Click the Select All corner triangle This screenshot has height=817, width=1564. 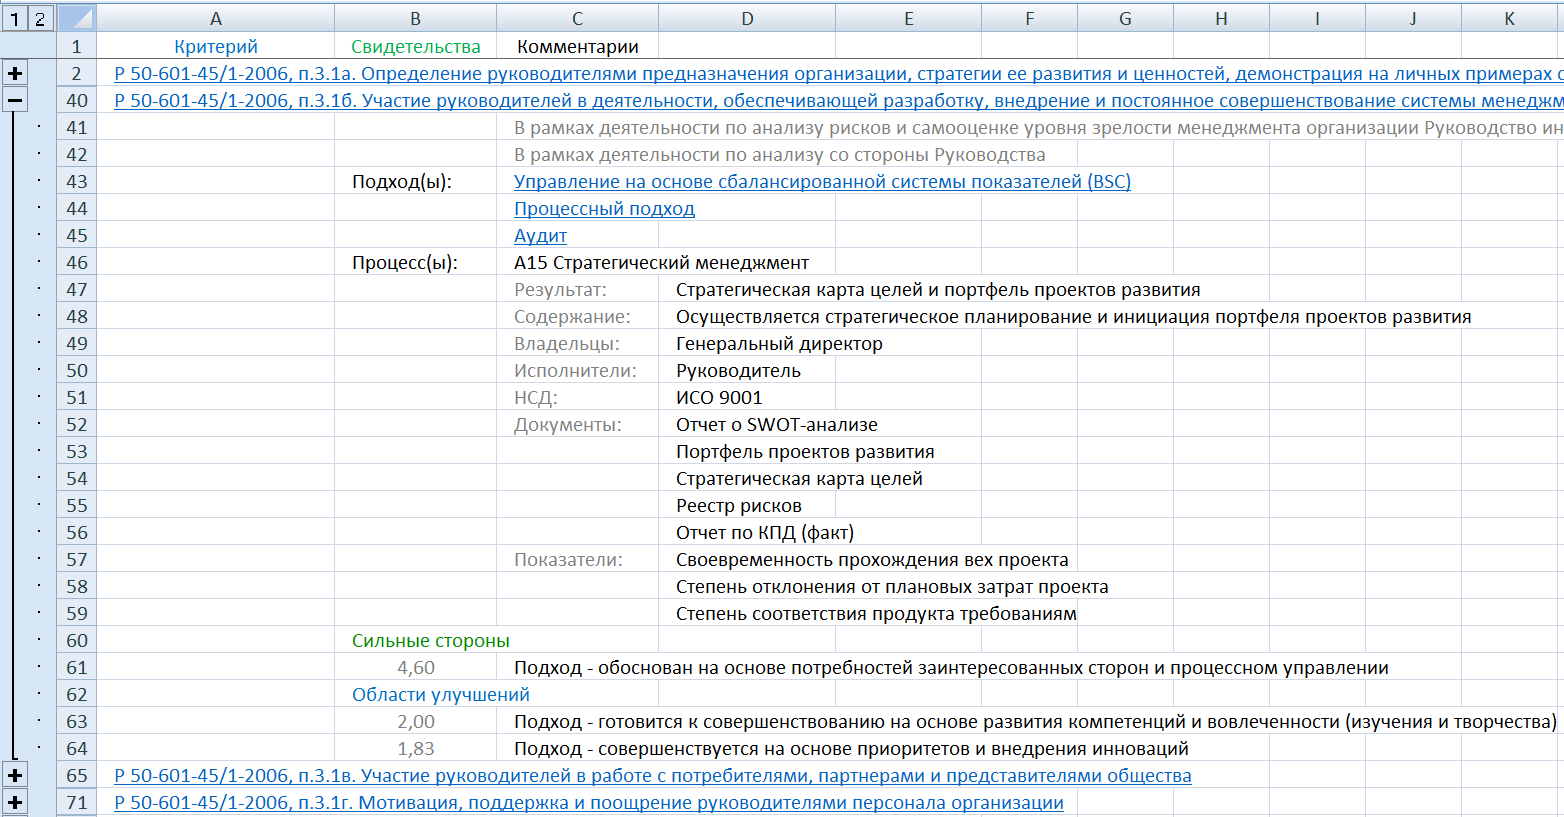(x=77, y=19)
